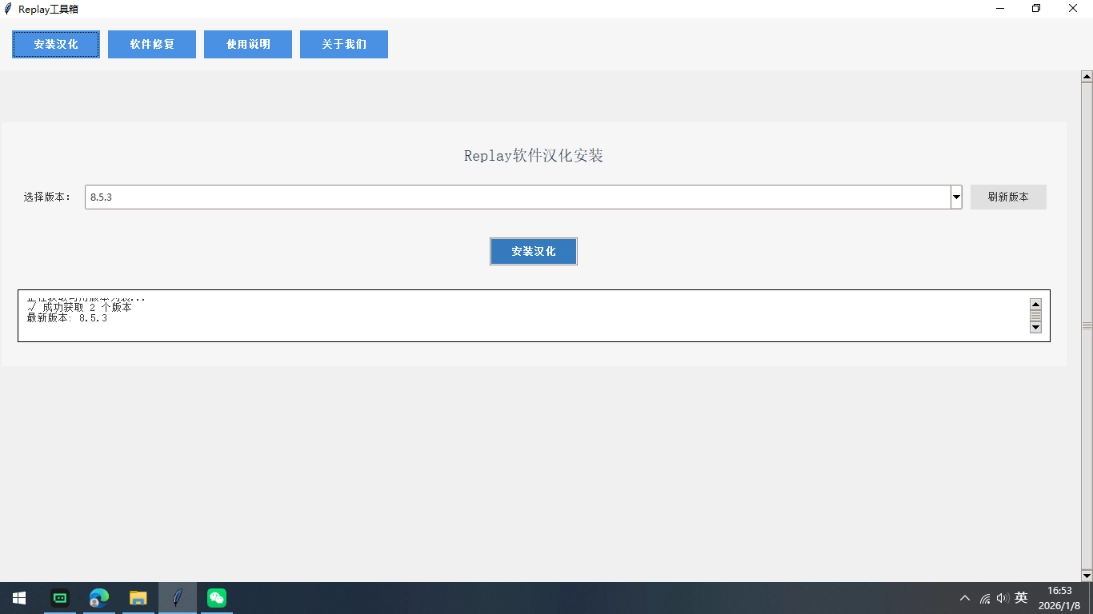Click the Replay toolbox feather taskbar icon
Viewport: 1093px width, 614px height.
[177, 598]
